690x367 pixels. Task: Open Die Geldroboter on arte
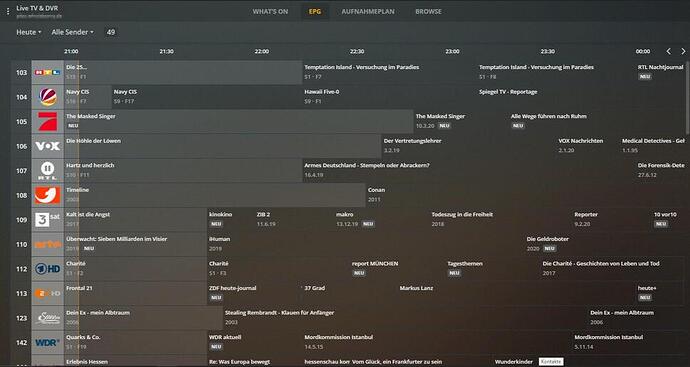click(x=605, y=244)
